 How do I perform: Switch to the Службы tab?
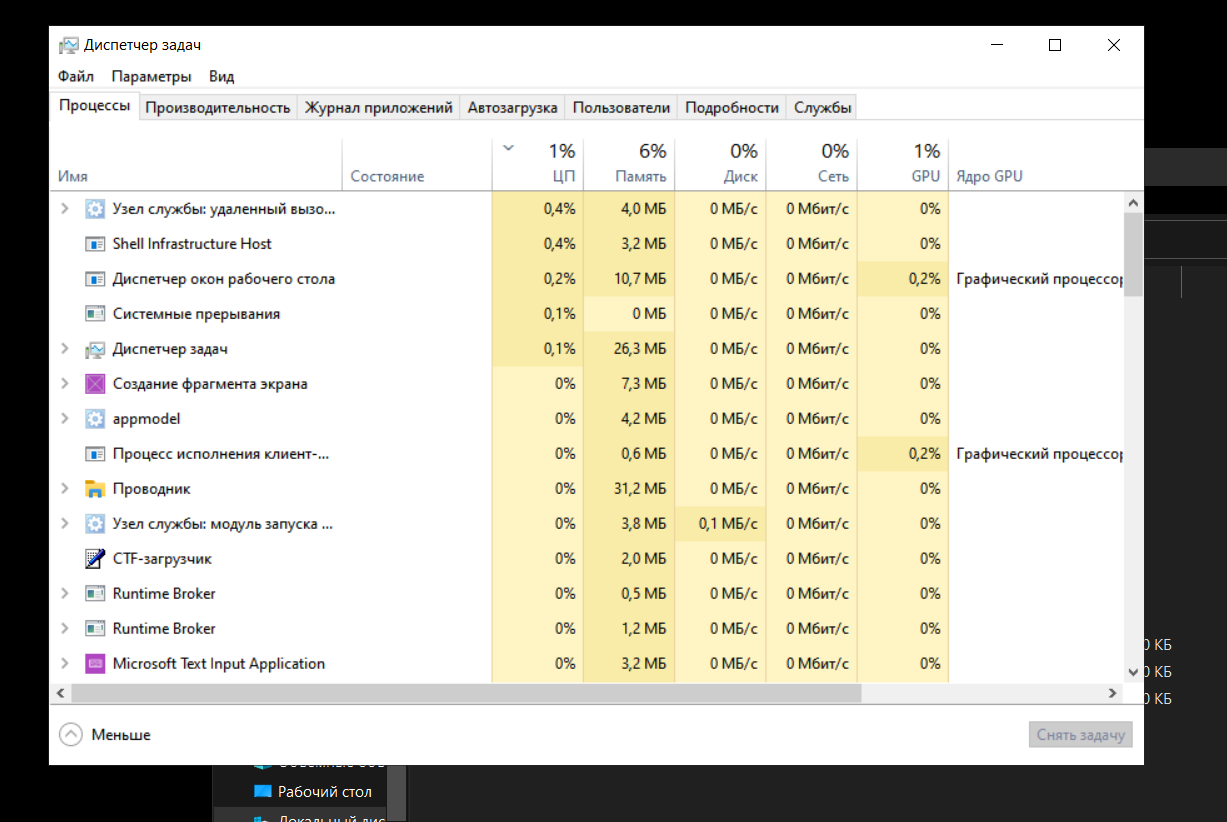[823, 108]
